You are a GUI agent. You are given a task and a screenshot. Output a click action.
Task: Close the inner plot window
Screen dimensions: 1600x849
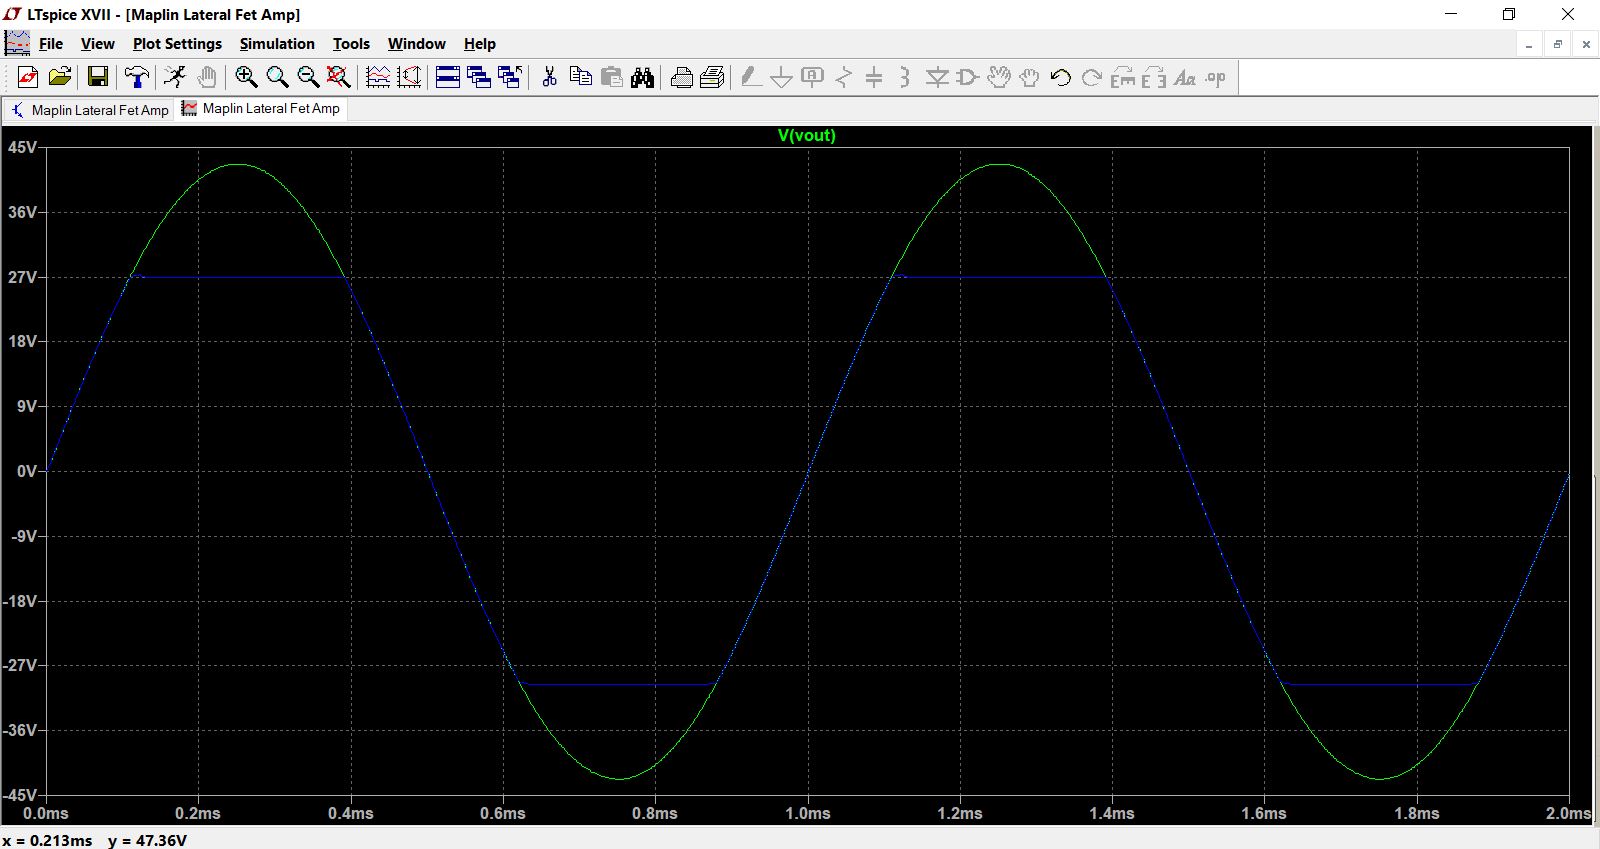point(1586,44)
